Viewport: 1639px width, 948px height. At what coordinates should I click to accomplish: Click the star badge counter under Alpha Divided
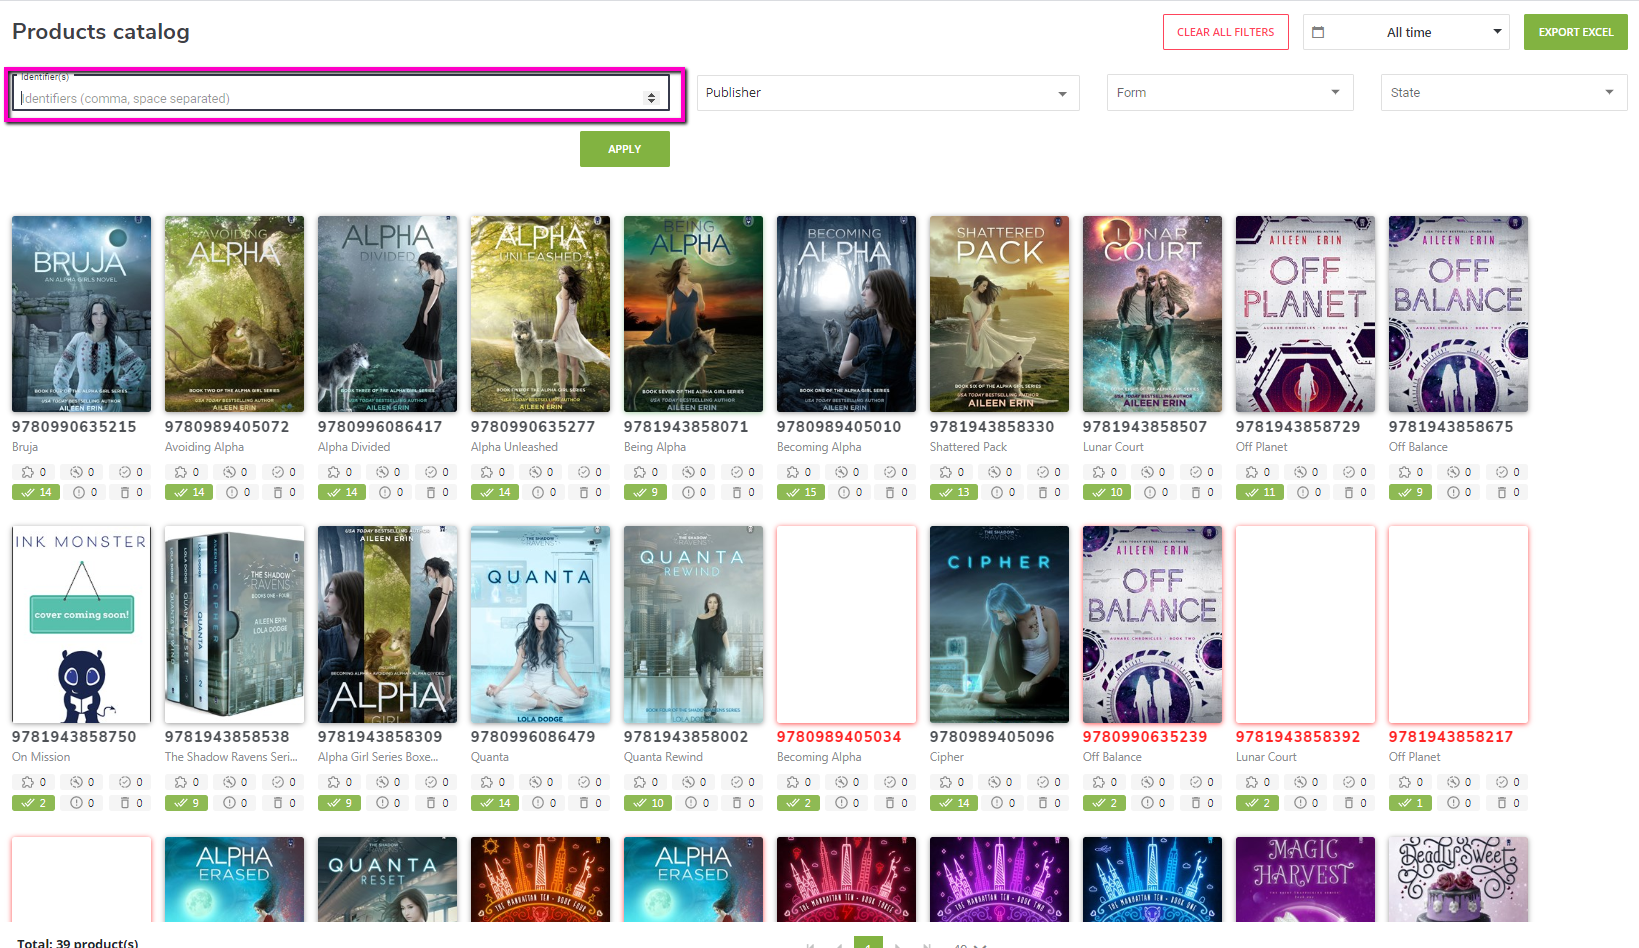(341, 472)
